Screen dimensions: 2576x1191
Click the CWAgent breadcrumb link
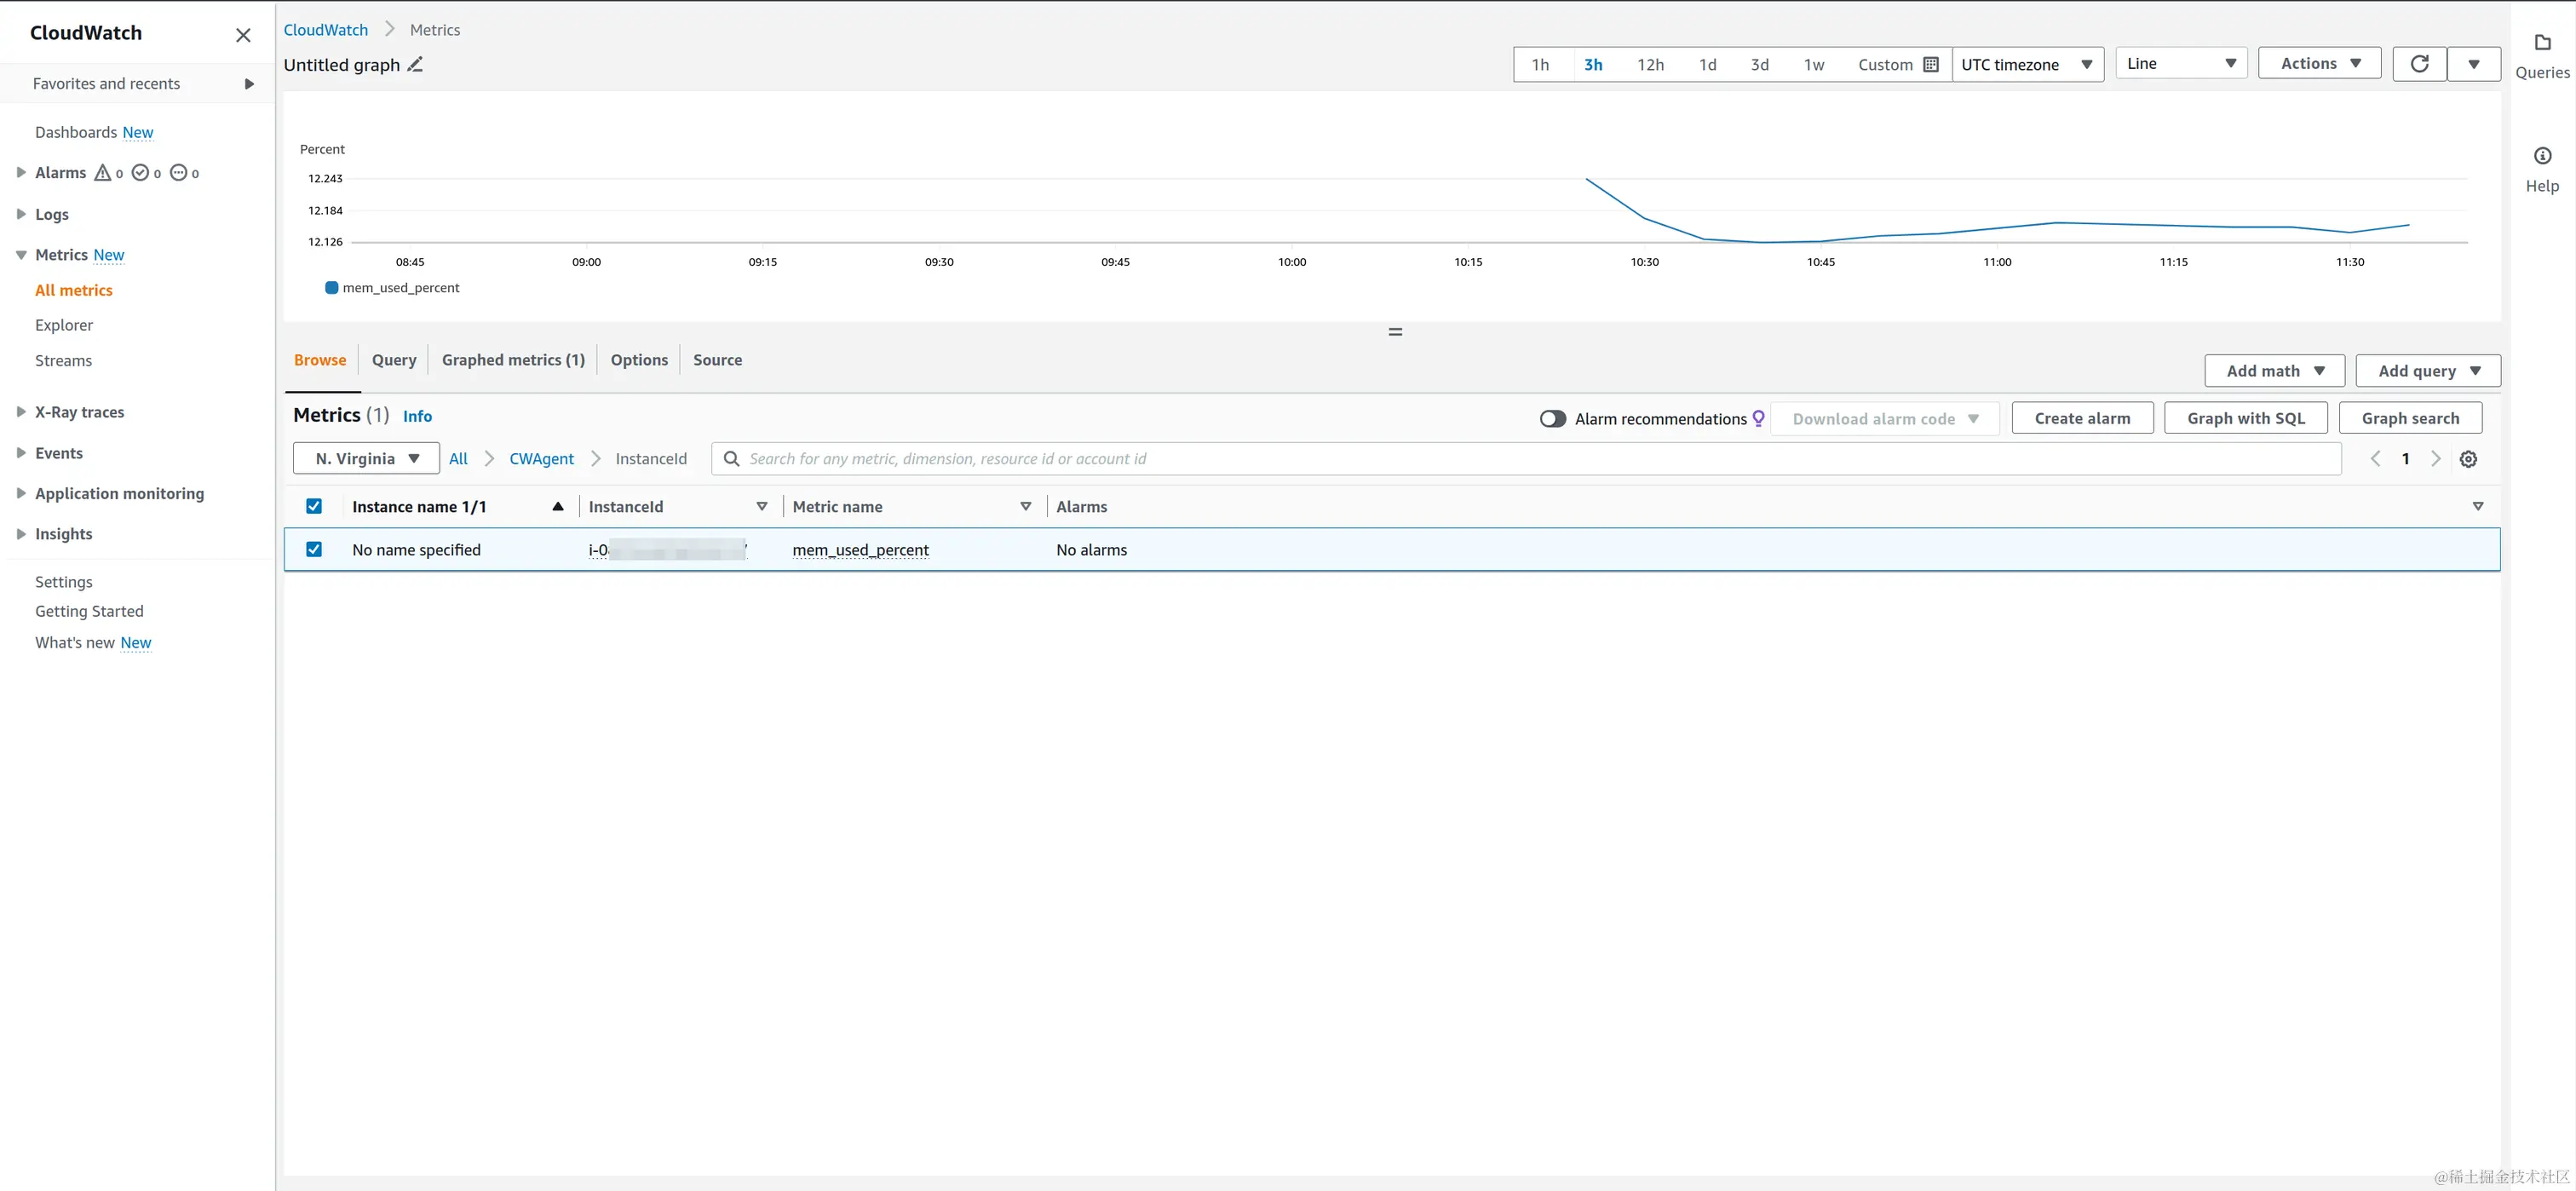[x=541, y=459]
